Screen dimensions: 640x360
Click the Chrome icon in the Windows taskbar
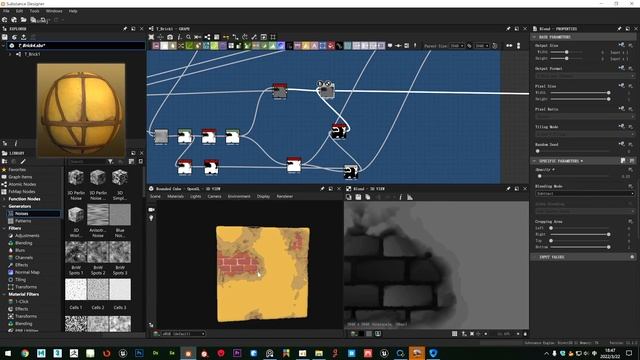25,353
